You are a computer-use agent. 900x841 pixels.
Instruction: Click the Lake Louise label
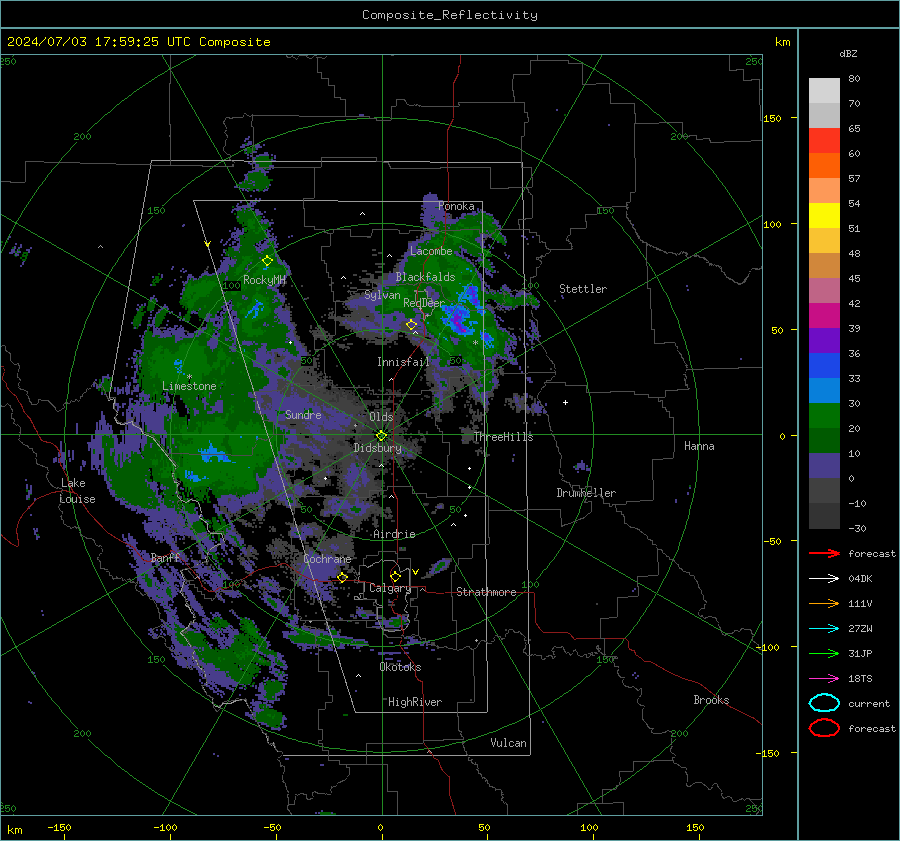click(77, 491)
